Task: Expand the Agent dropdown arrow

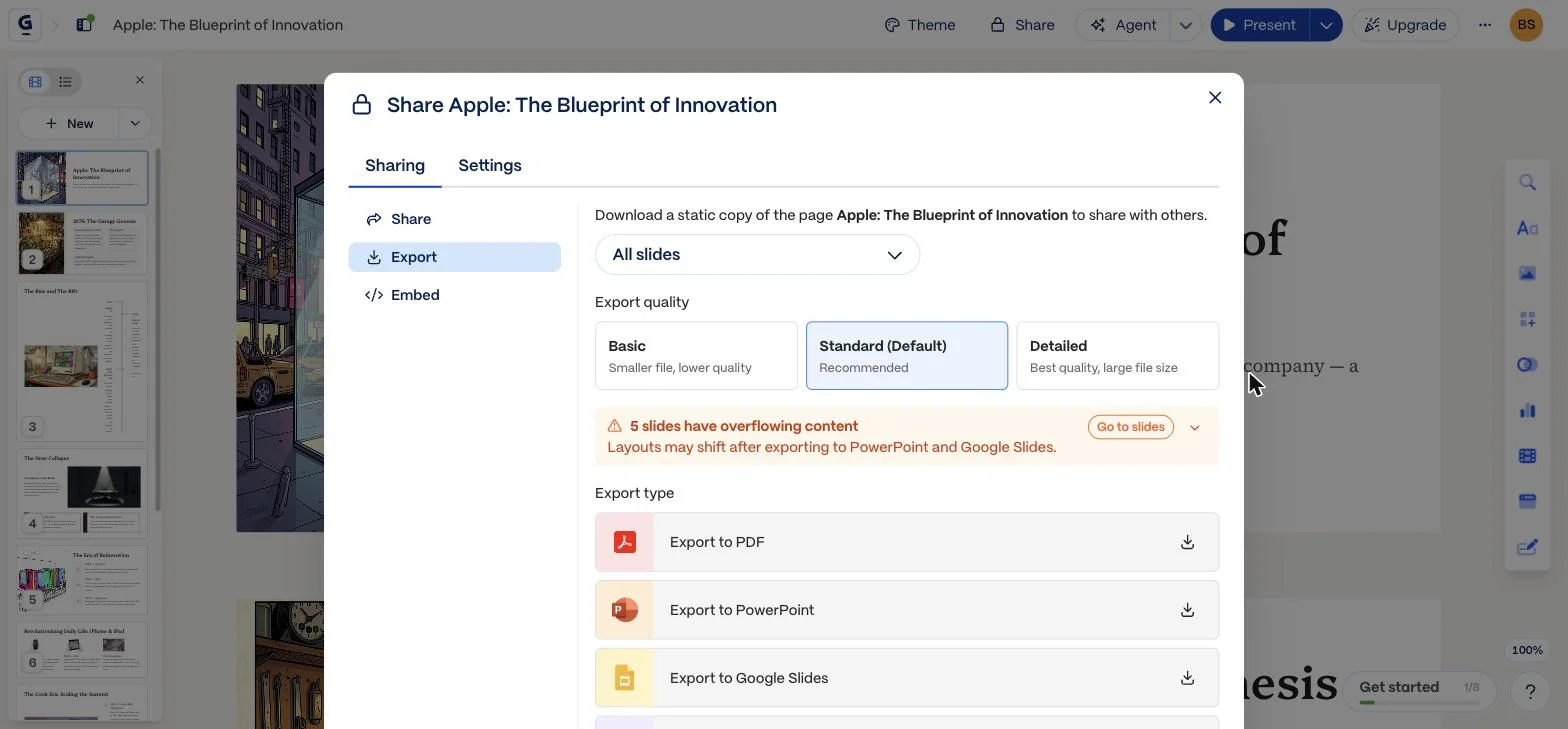Action: click(1185, 25)
